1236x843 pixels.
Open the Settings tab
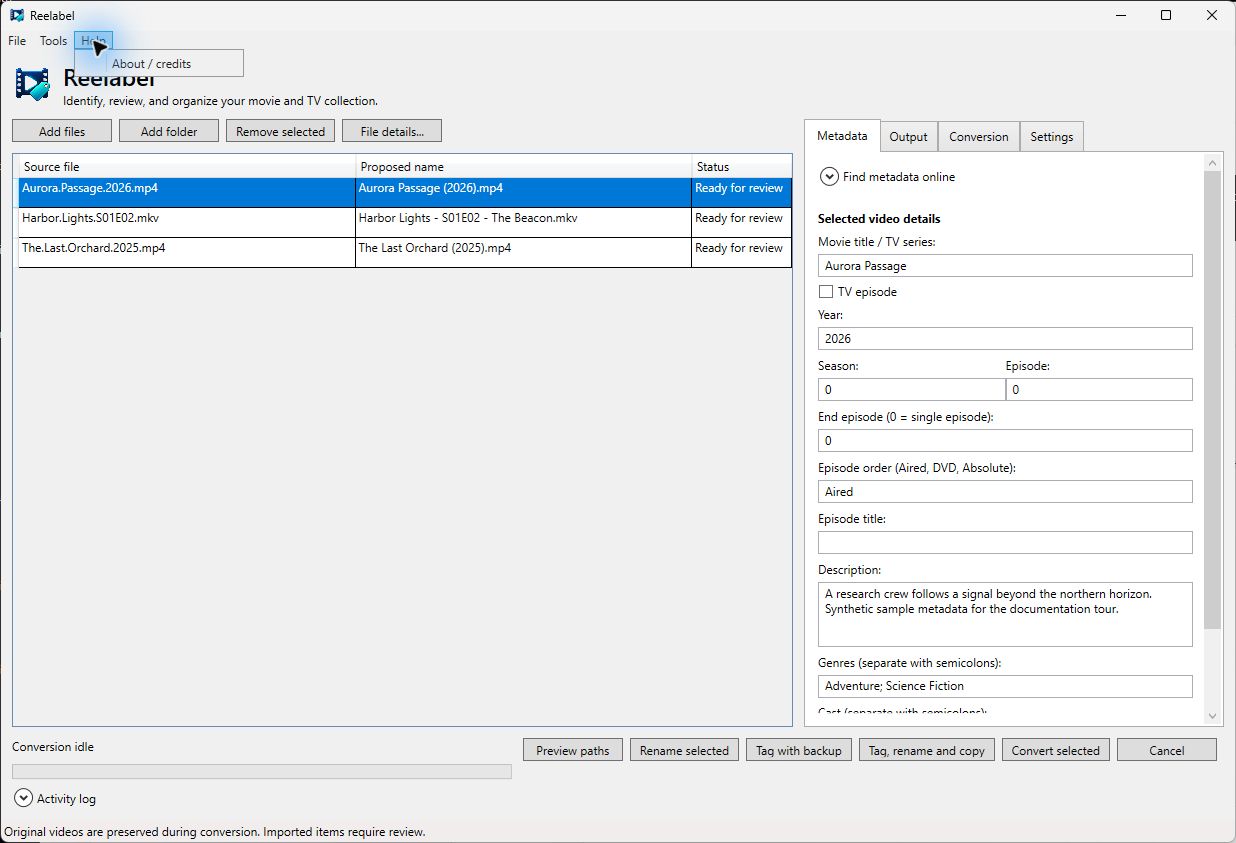(x=1051, y=137)
